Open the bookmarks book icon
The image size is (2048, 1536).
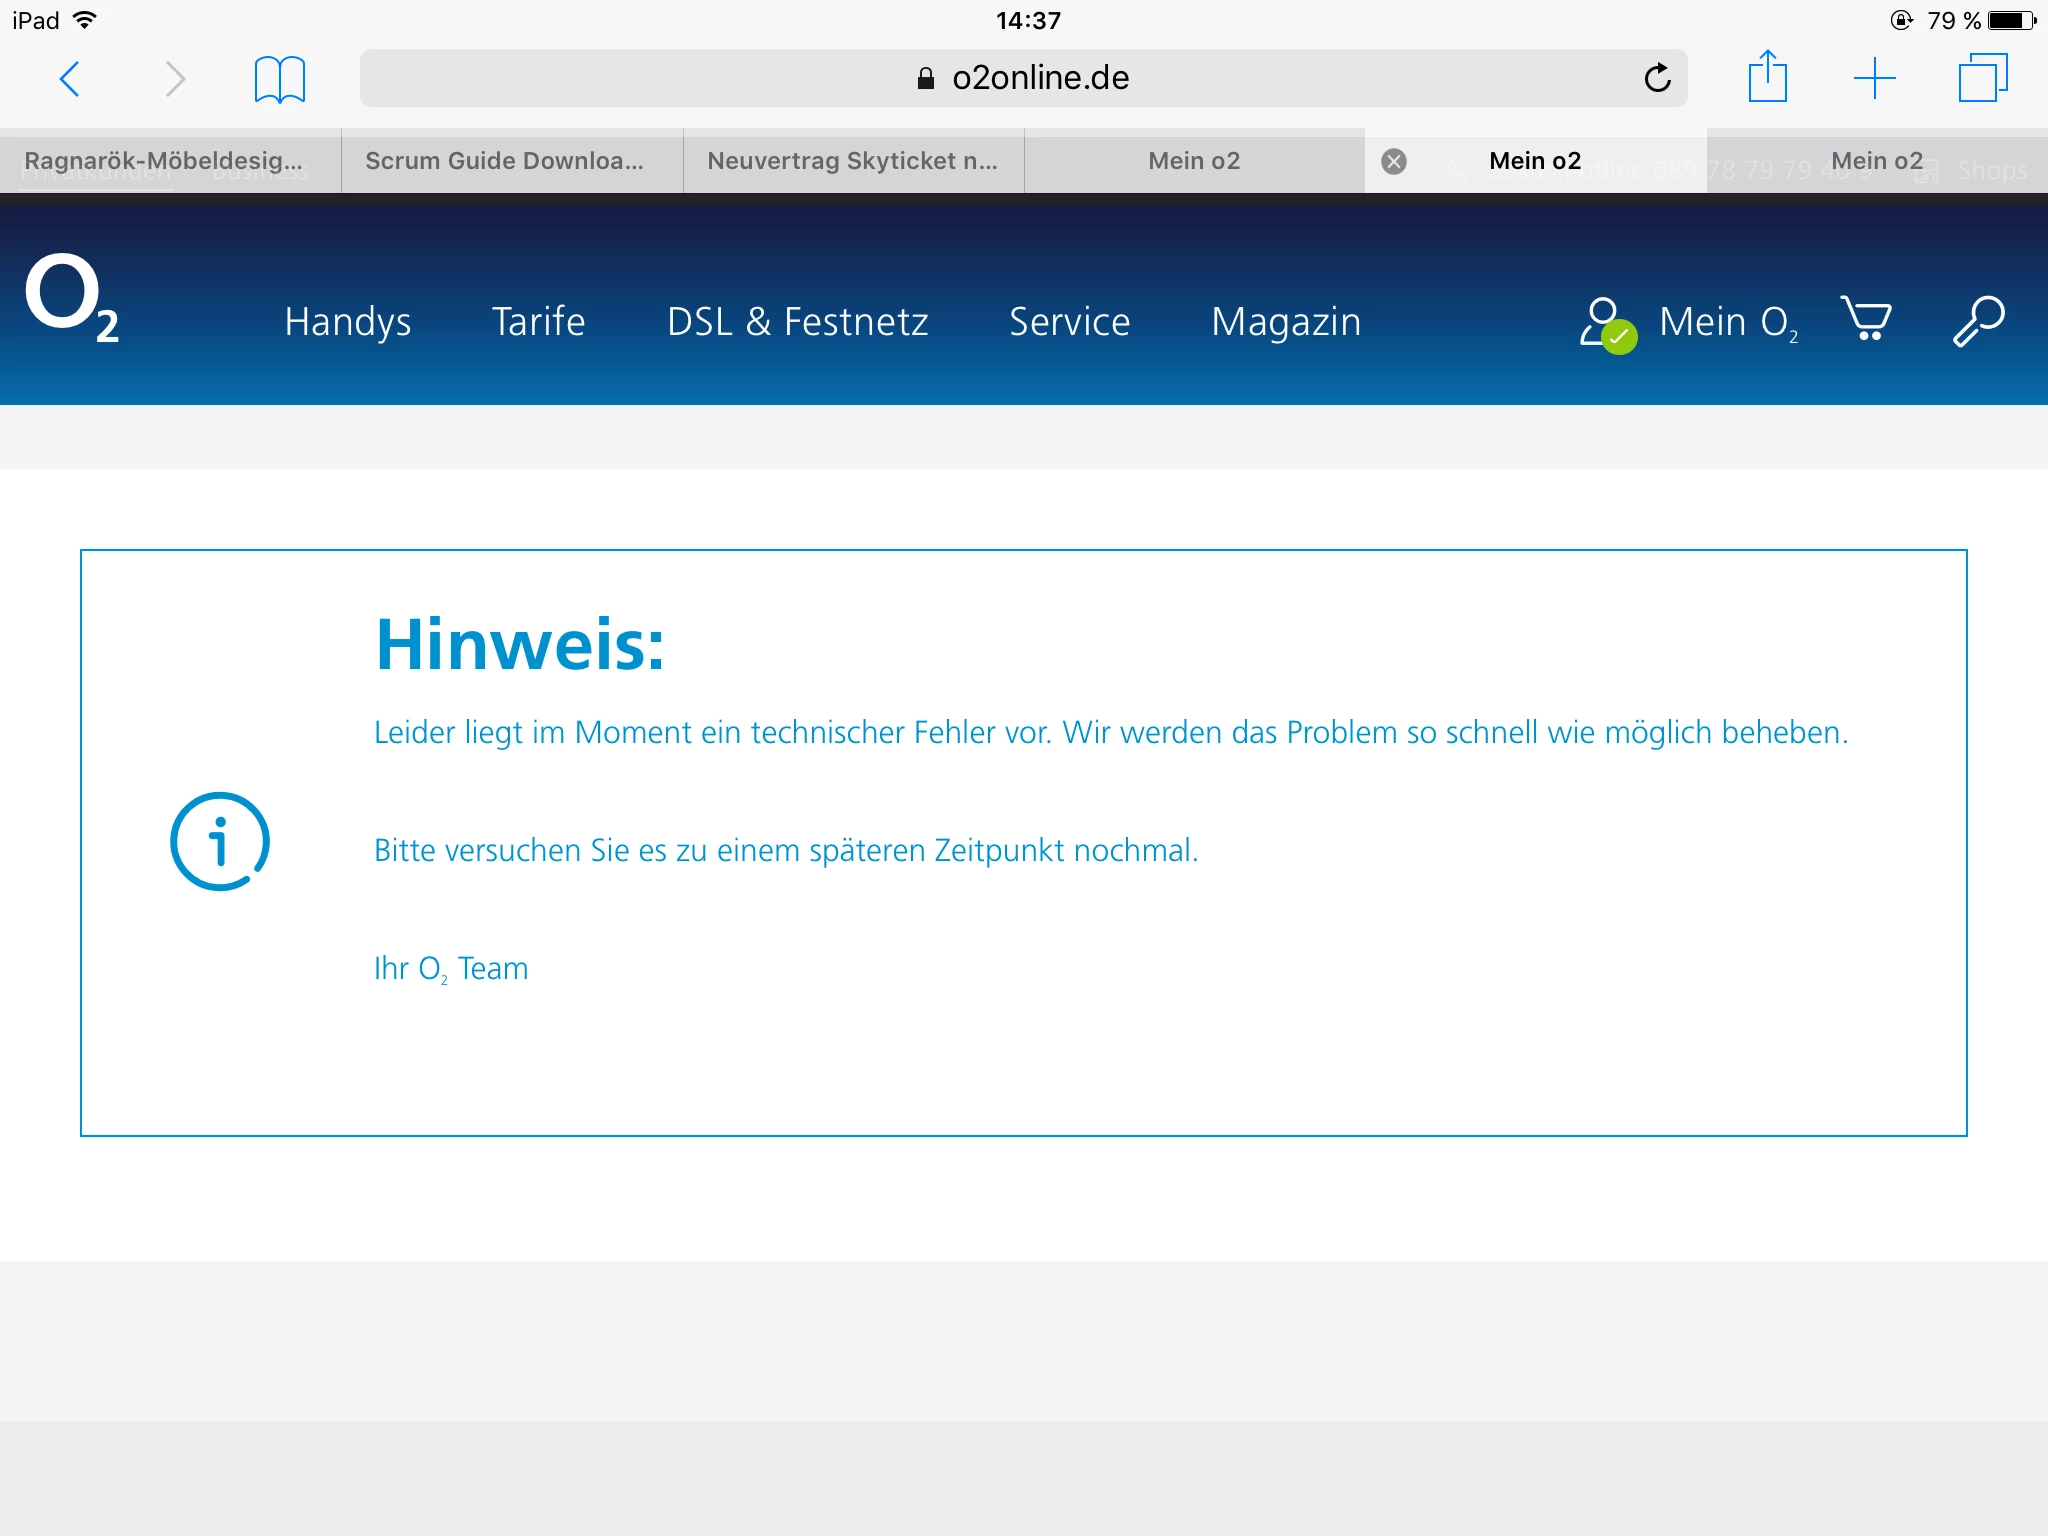coord(279,79)
